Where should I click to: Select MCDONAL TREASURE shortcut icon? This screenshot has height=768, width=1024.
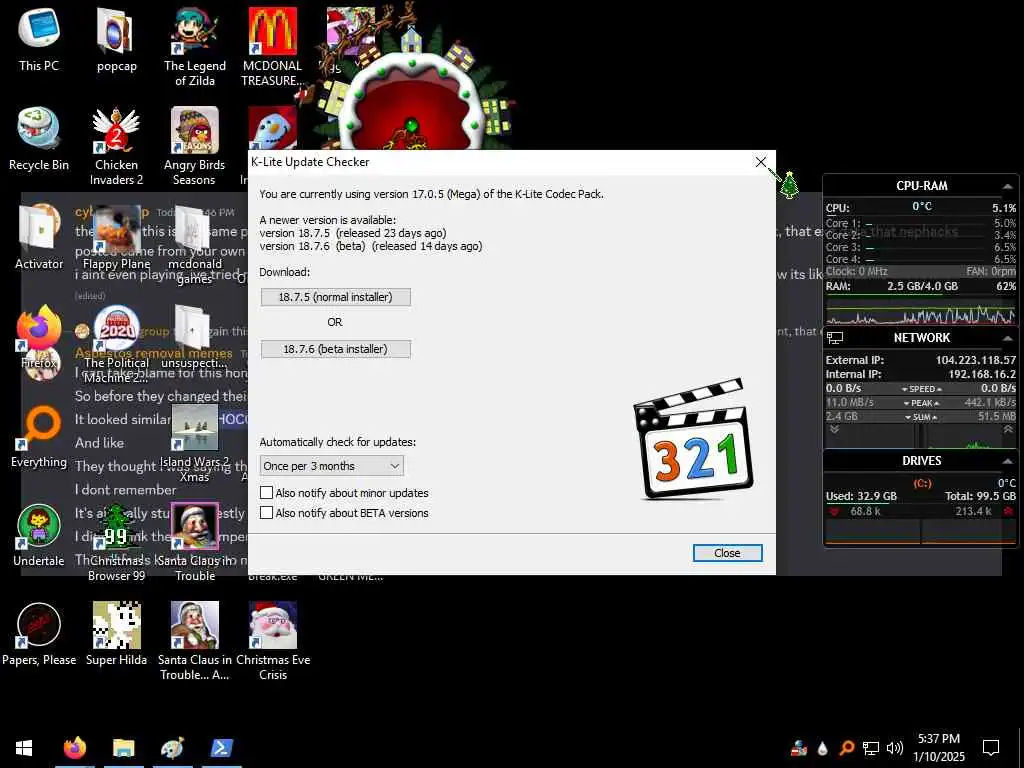click(x=272, y=47)
